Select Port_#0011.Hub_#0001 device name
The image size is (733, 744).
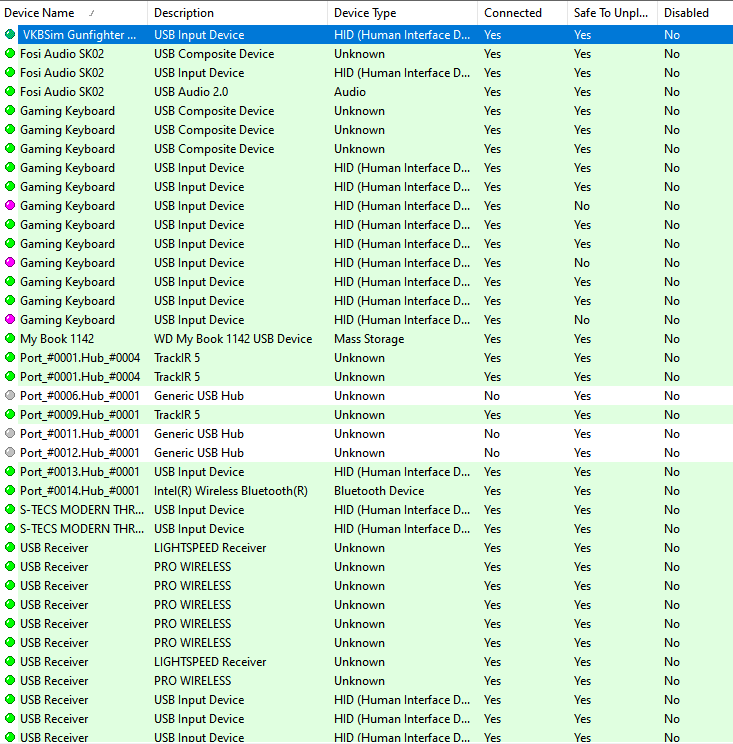pyautogui.click(x=80, y=434)
